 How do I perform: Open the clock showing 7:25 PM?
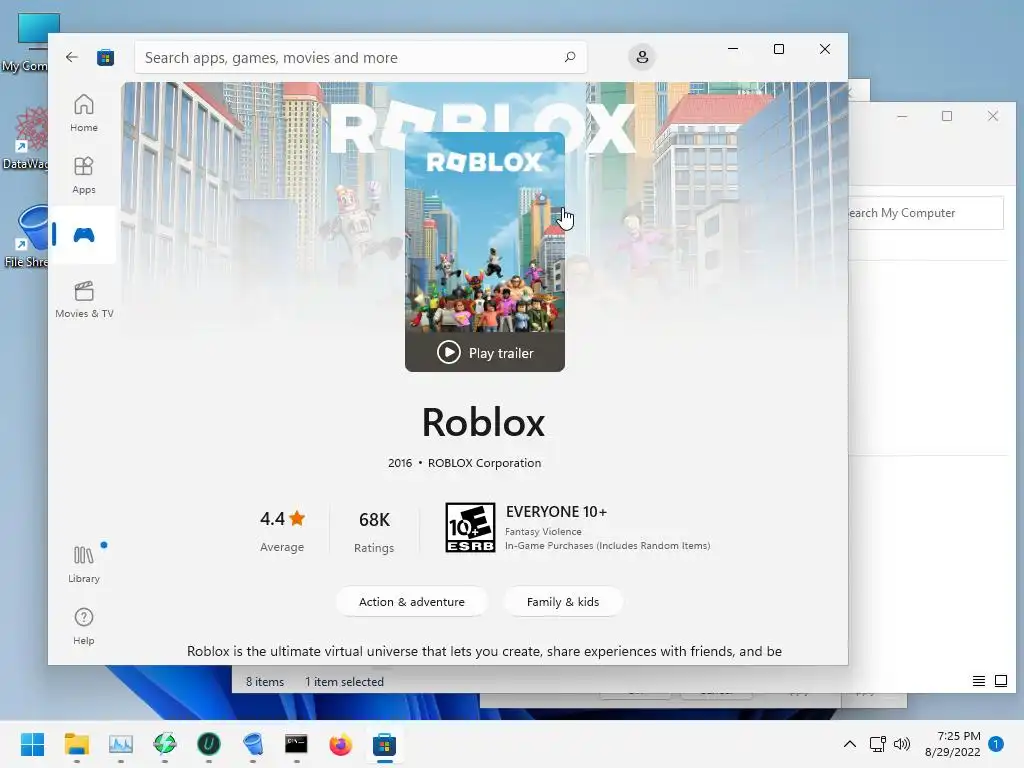tap(952, 744)
